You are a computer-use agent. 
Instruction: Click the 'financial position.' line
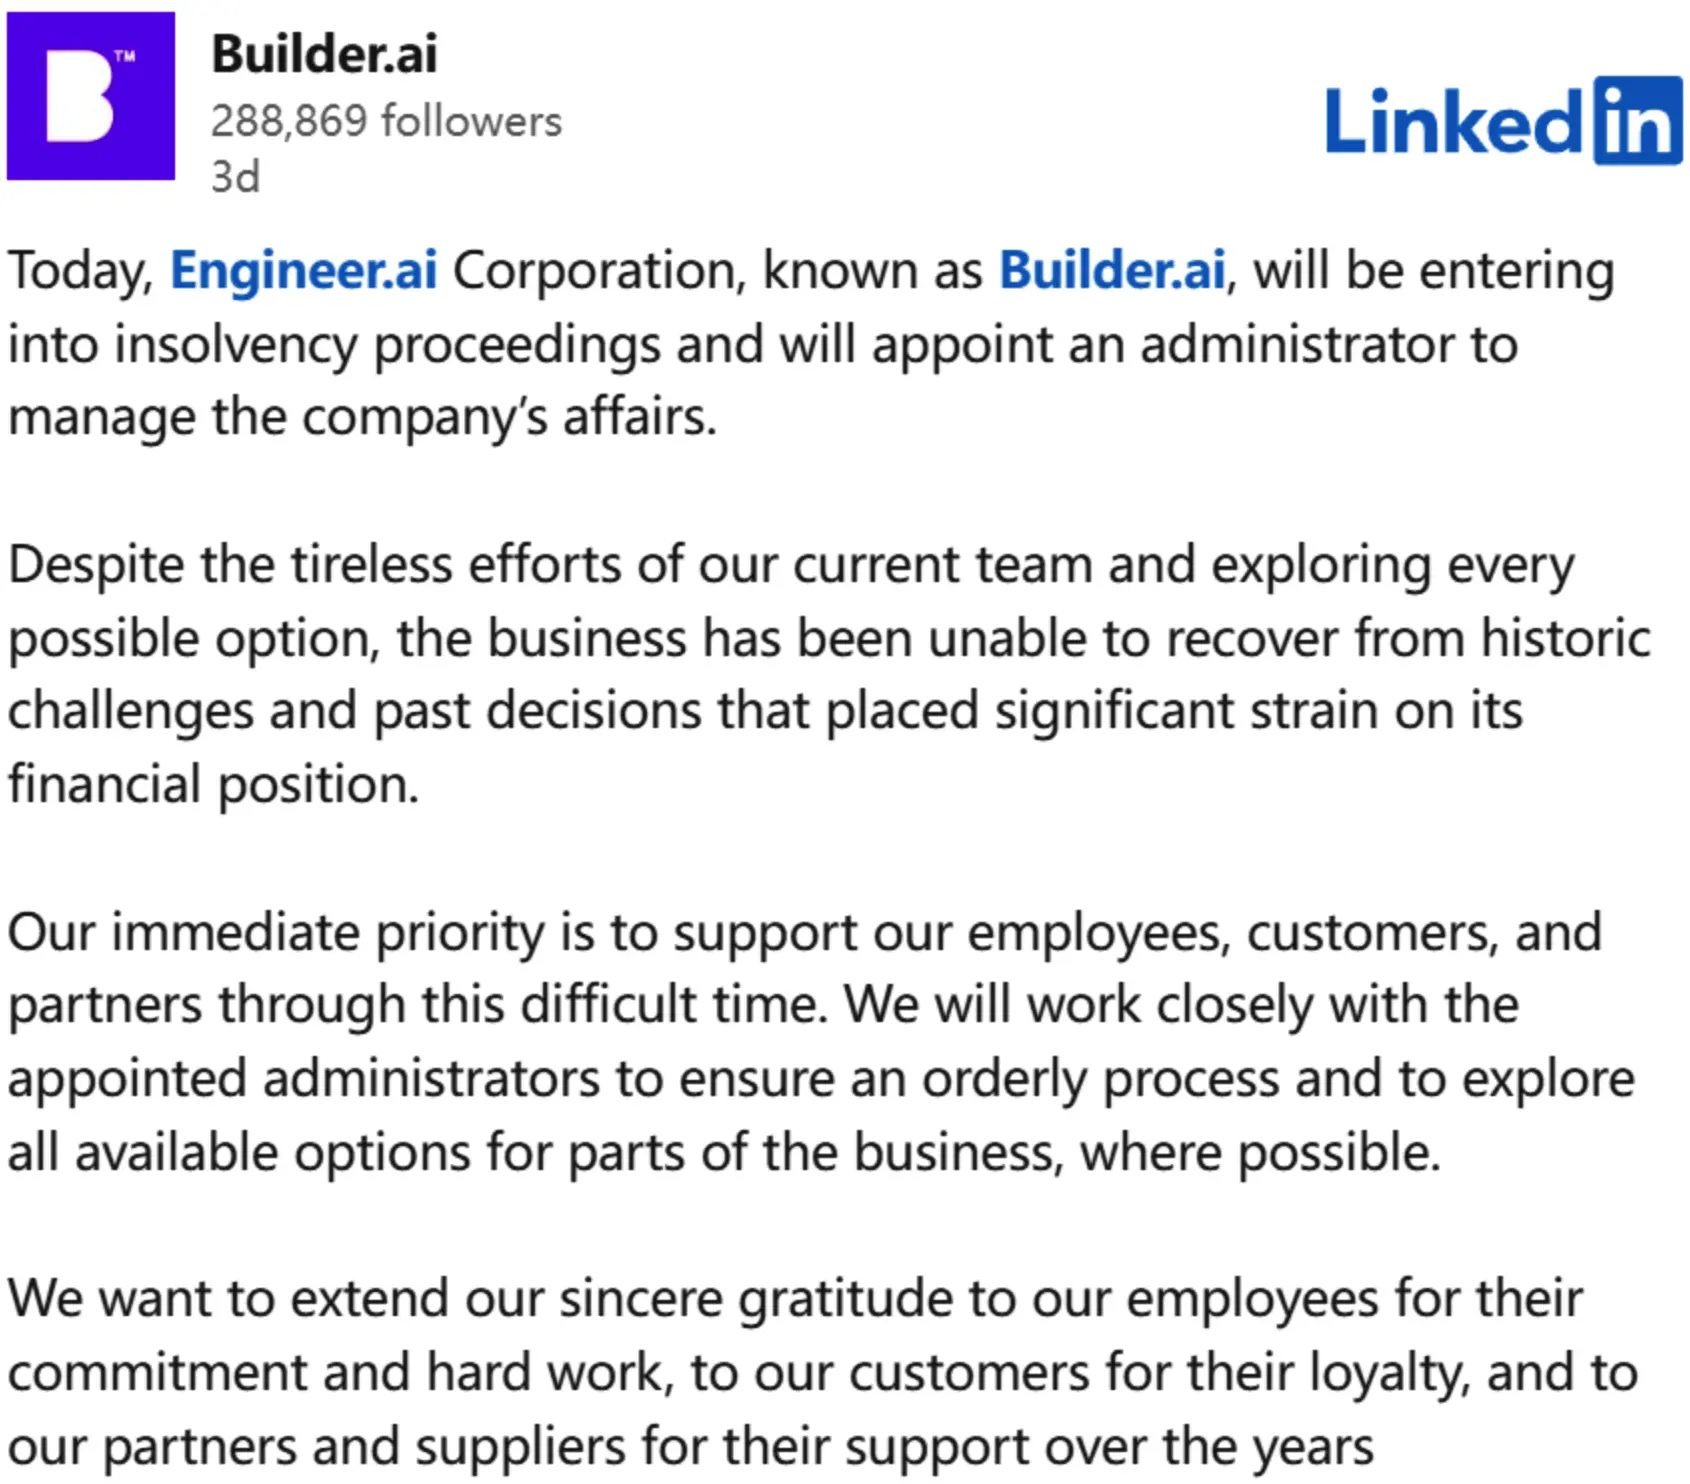coord(213,784)
